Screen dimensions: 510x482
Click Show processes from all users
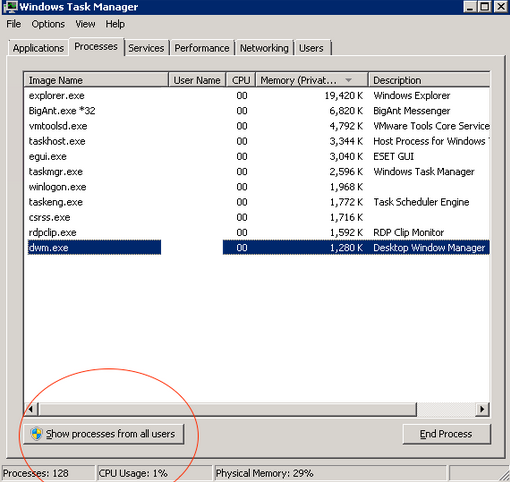[x=104, y=434]
